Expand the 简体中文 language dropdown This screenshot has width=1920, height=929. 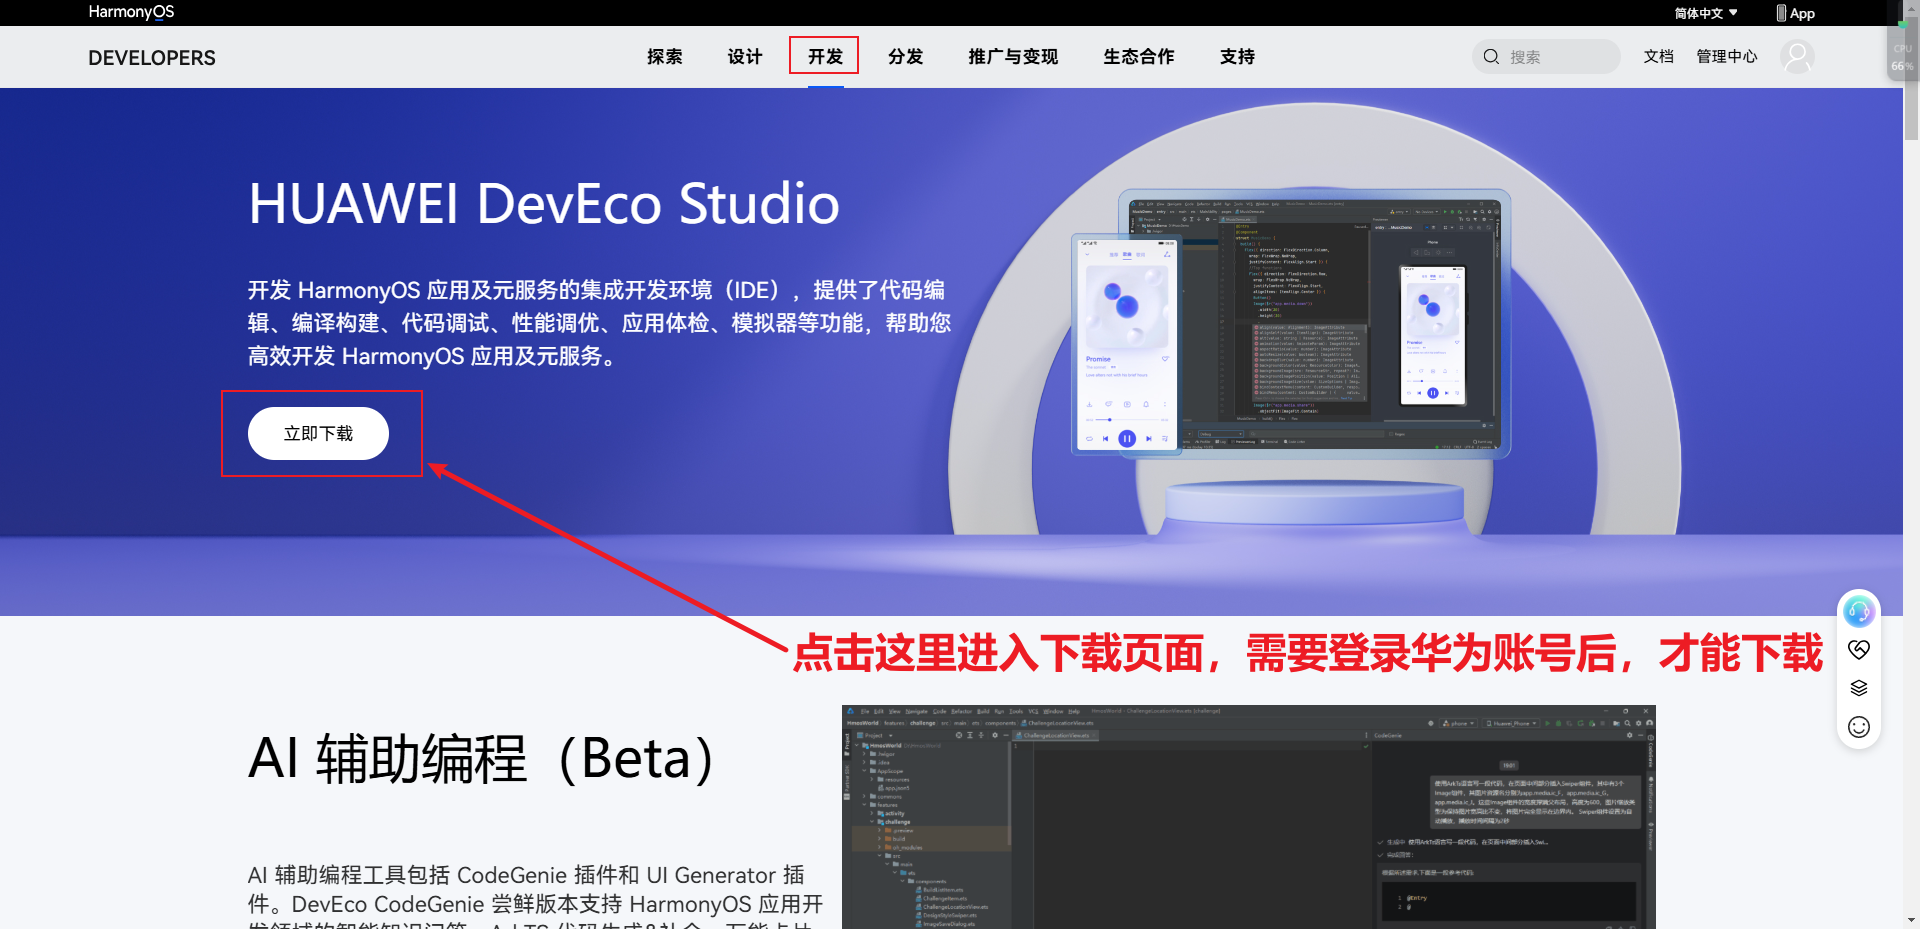1706,13
